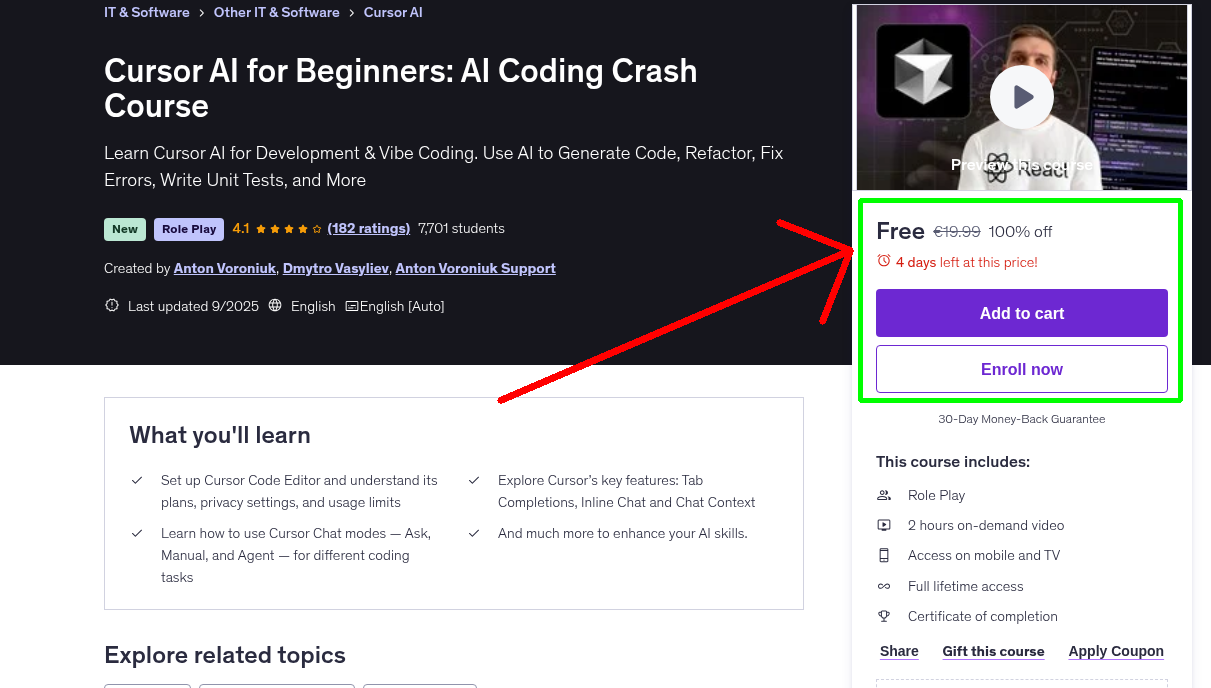Click the 7,701 students text
Viewport: 1211px width, 688px height.
point(461,228)
